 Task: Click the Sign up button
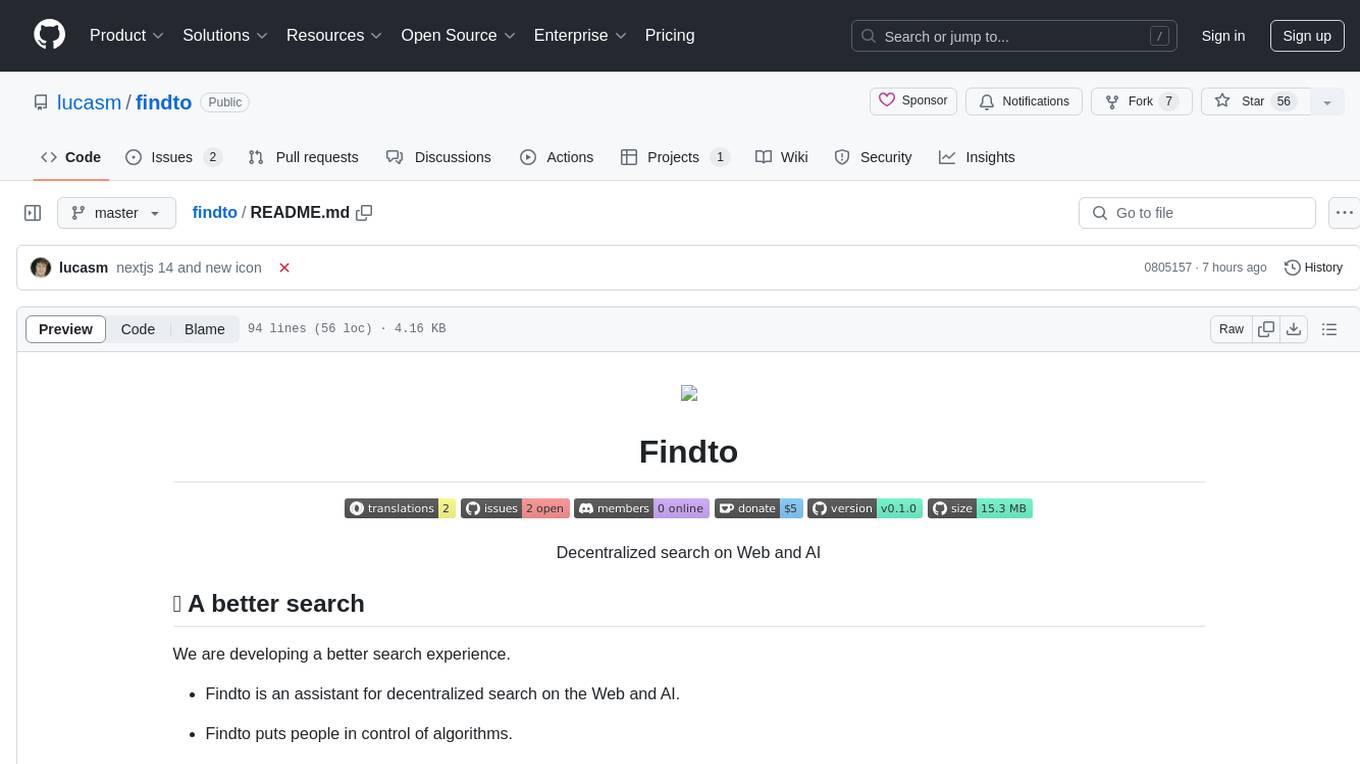click(1307, 36)
